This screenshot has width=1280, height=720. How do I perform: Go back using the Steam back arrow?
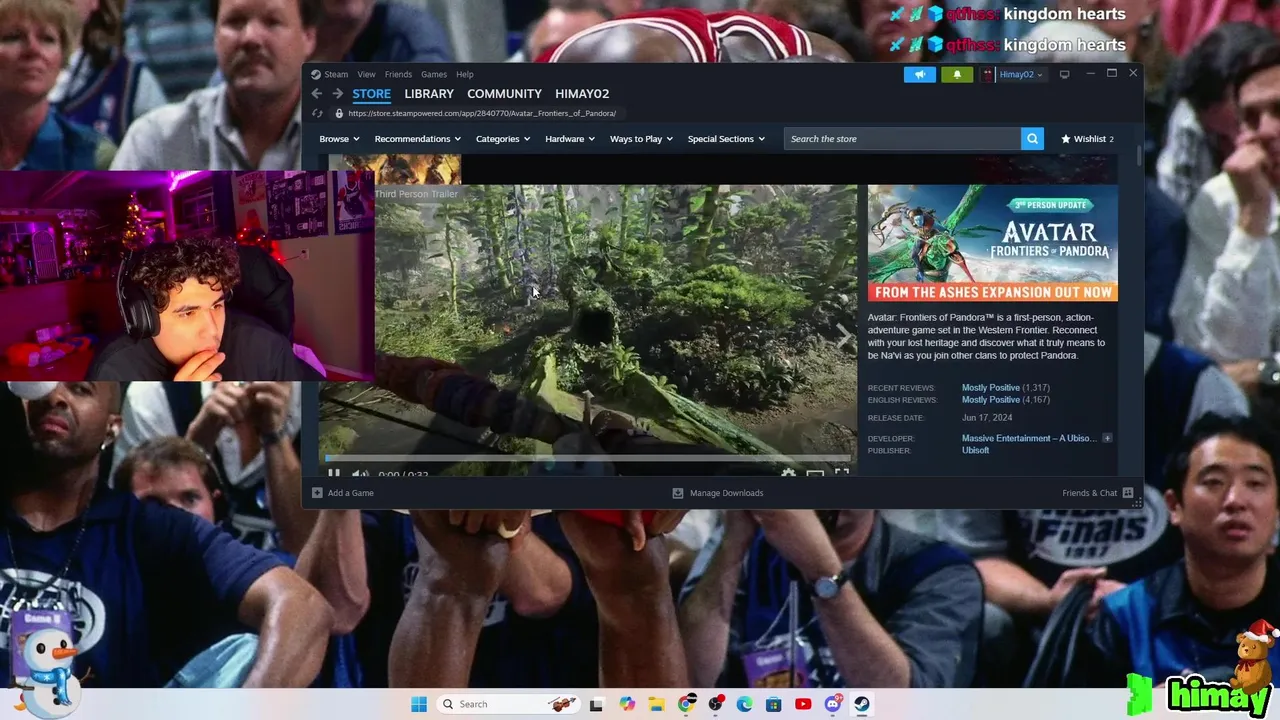coord(317,94)
